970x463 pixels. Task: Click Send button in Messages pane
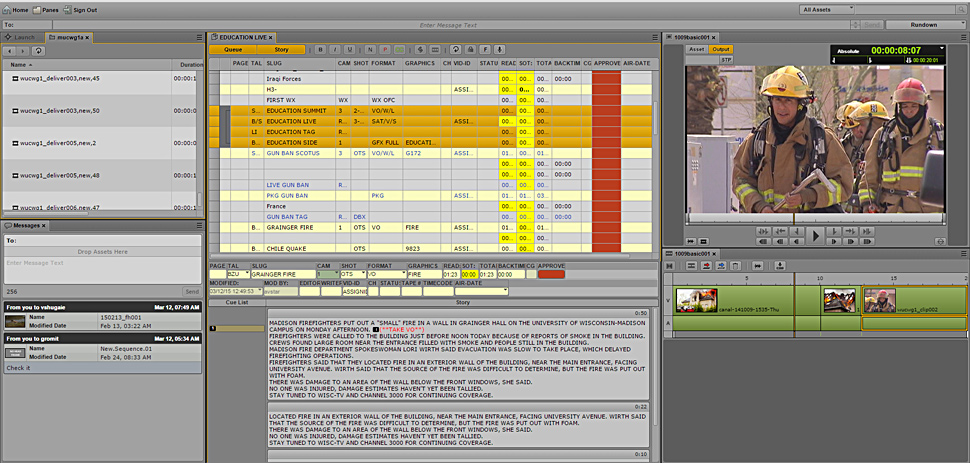pos(192,292)
